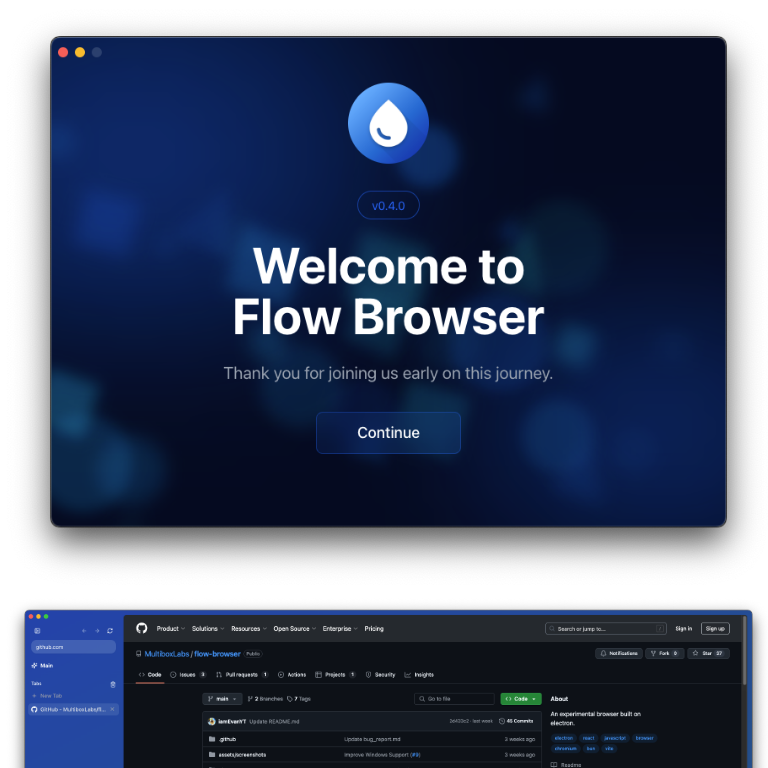Minimize welcome window with yellow button
The width and height of the screenshot is (768, 768).
click(x=80, y=52)
